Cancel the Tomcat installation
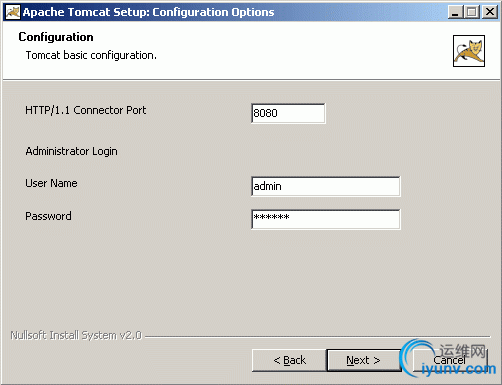Screen dimensions: 502x385 (x=450, y=360)
